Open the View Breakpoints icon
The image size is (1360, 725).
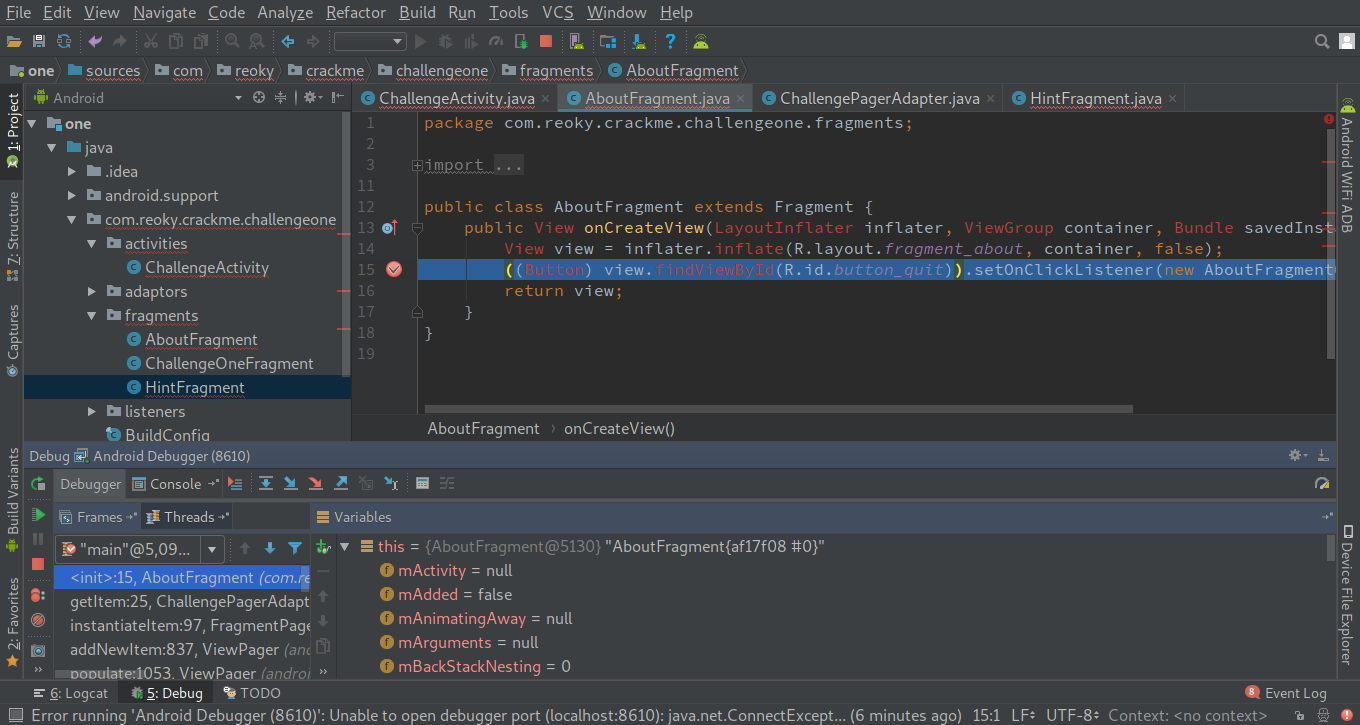(38, 595)
